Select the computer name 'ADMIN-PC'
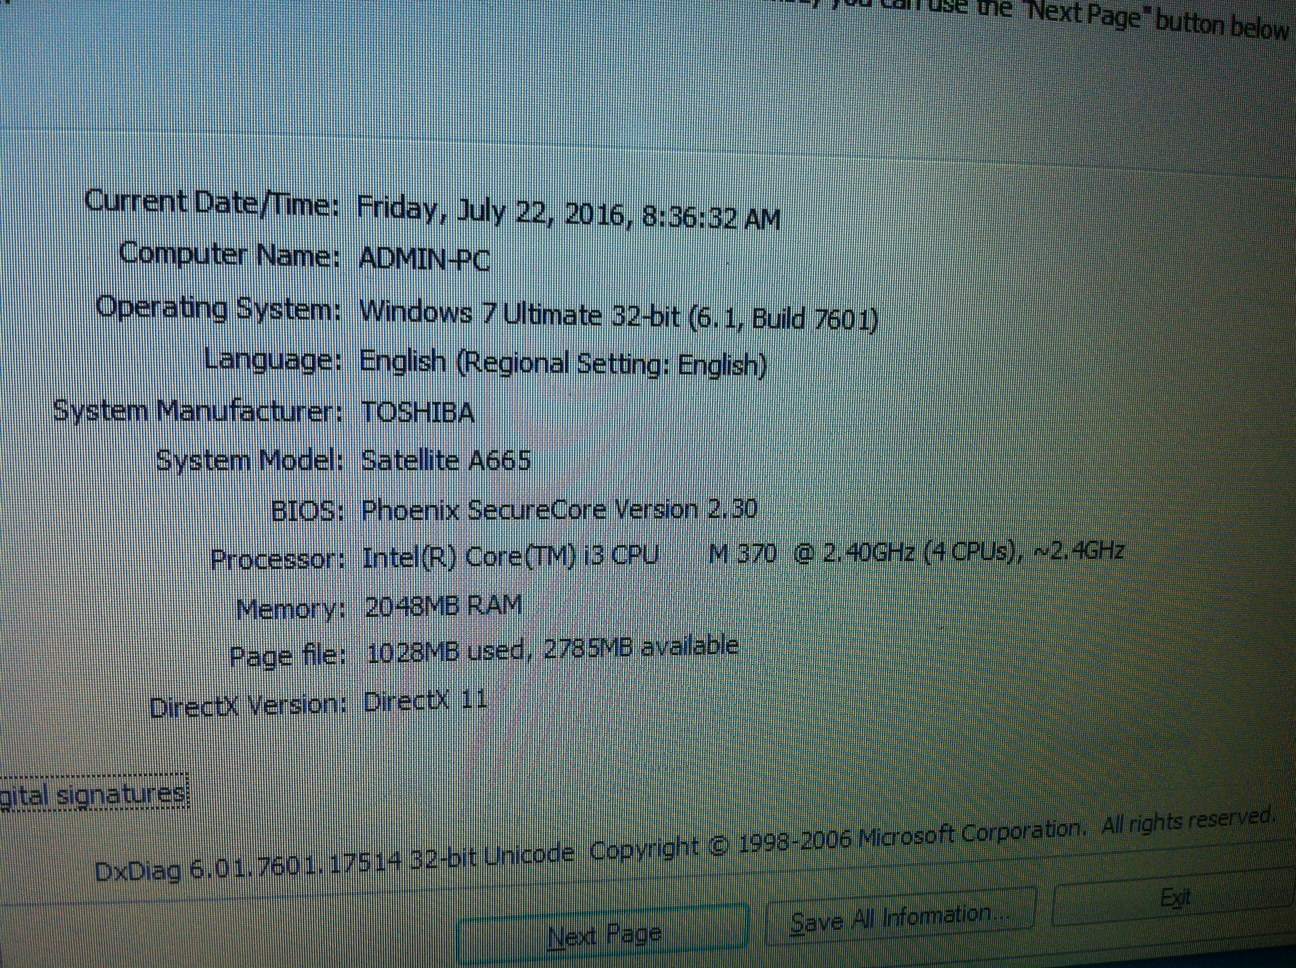The image size is (1296, 968). 425,260
